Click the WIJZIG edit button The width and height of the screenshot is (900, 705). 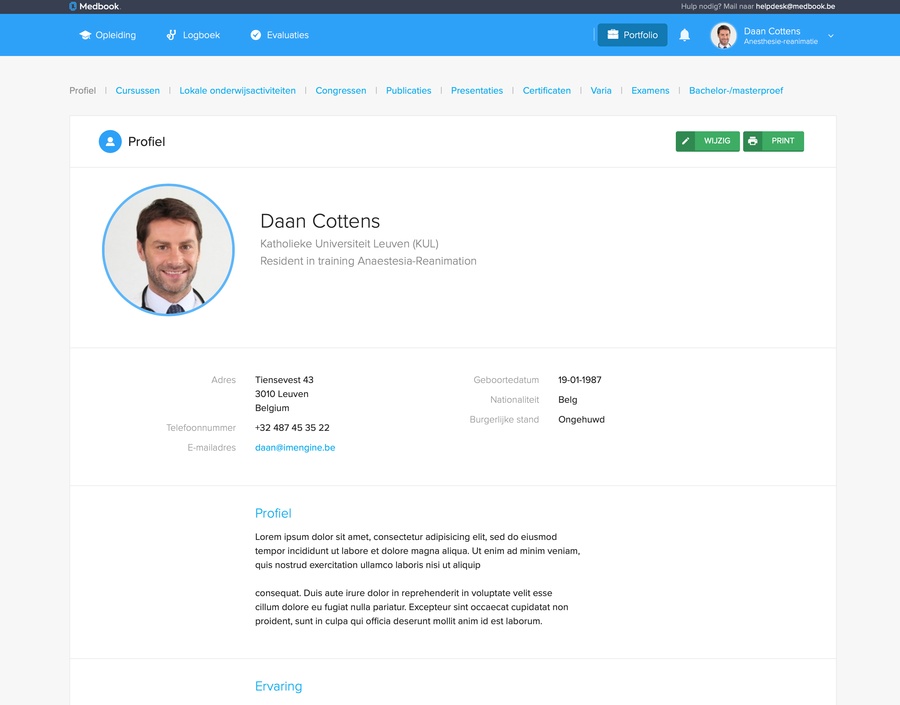(x=708, y=141)
